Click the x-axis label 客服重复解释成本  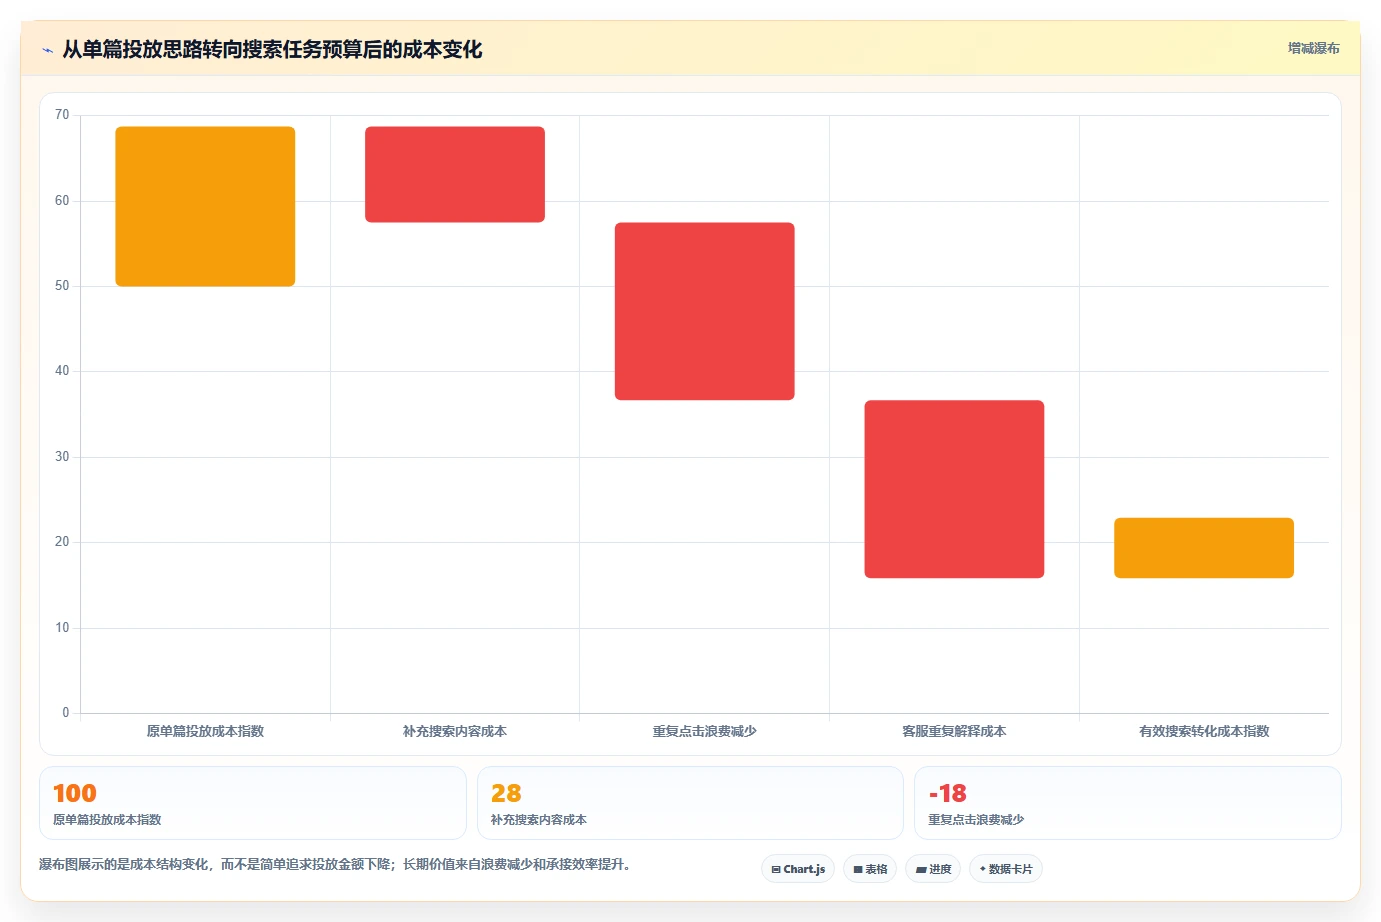[x=954, y=731]
